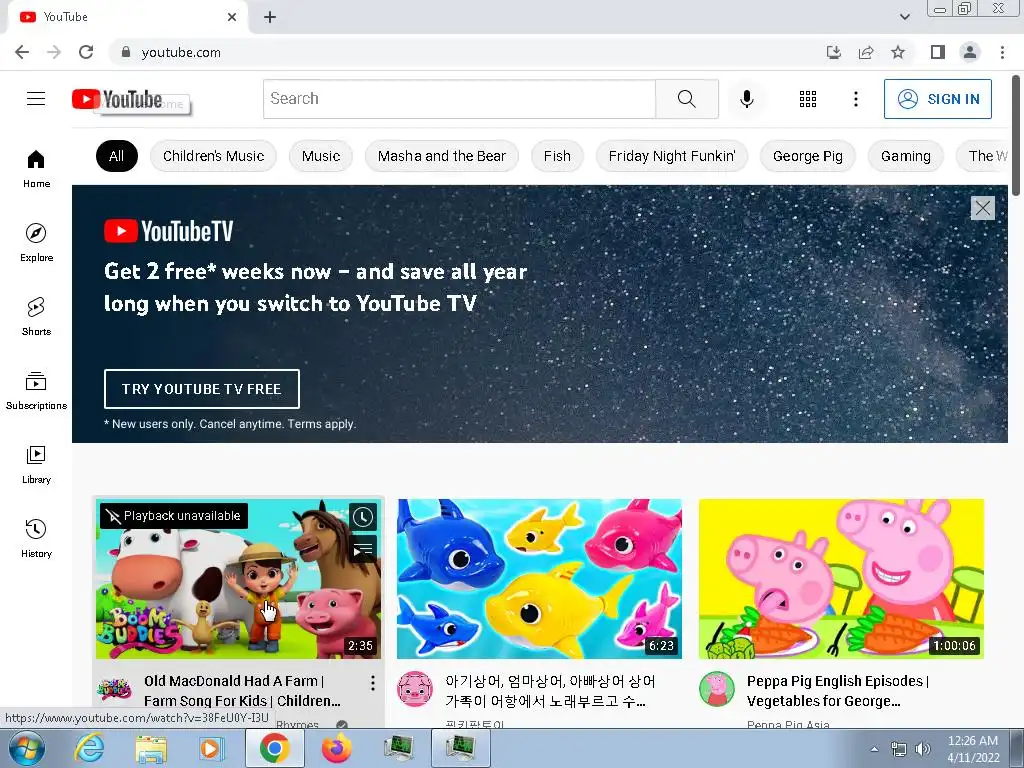Open the Windows Start menu
Image resolution: width=1024 pixels, height=768 pixels.
pyautogui.click(x=27, y=748)
